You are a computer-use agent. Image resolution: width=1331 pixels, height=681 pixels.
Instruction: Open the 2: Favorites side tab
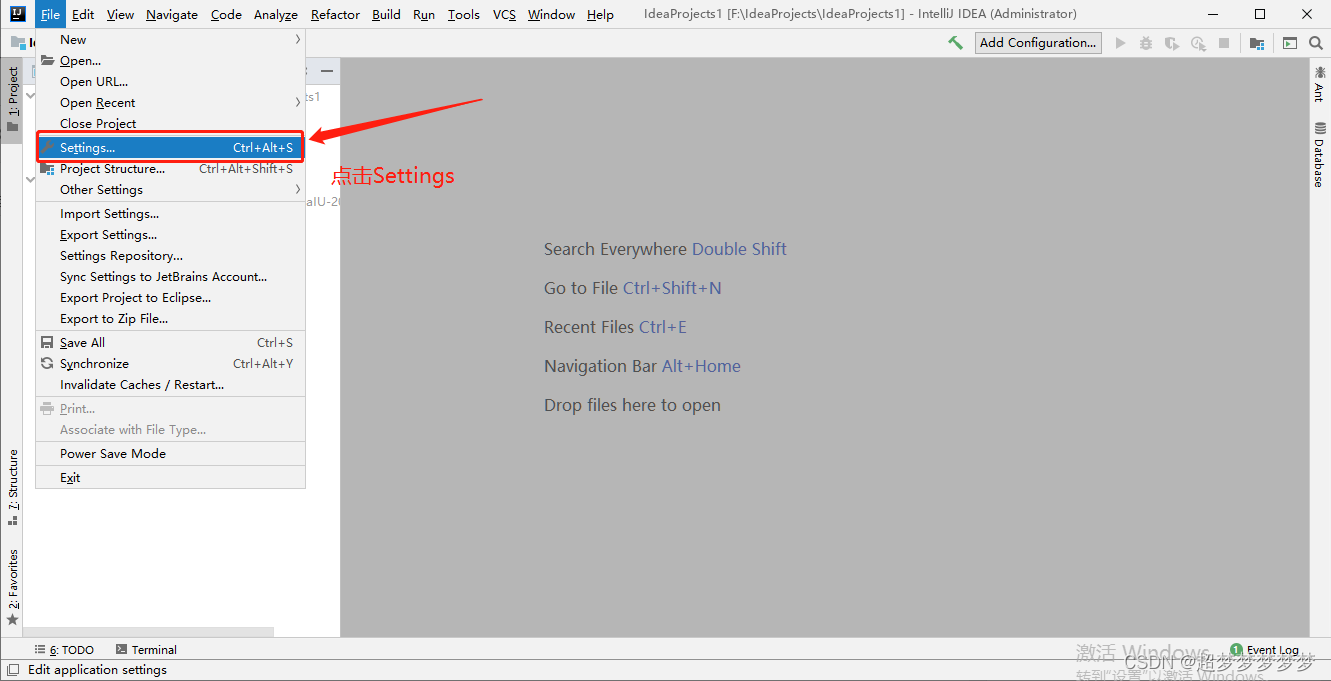point(13,588)
